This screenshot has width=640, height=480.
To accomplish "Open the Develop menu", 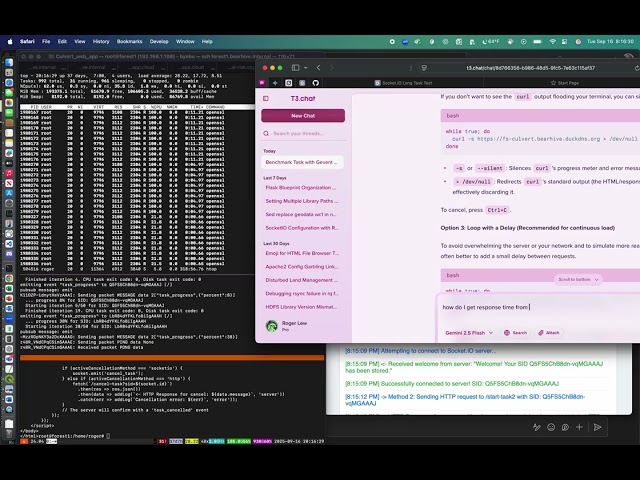I will pos(159,42).
